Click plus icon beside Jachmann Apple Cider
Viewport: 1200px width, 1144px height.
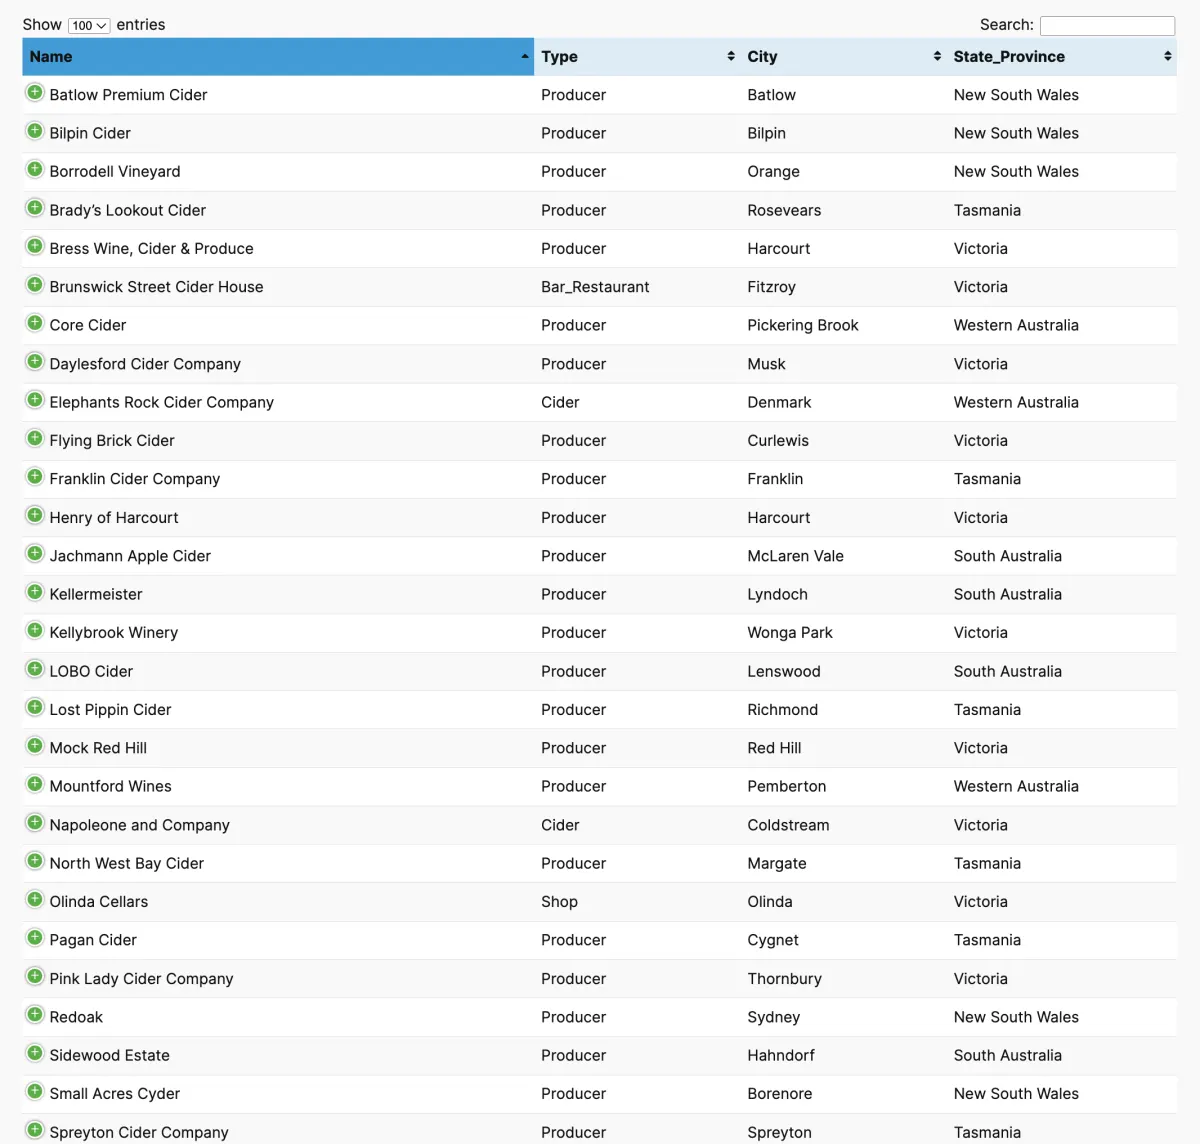pos(35,554)
